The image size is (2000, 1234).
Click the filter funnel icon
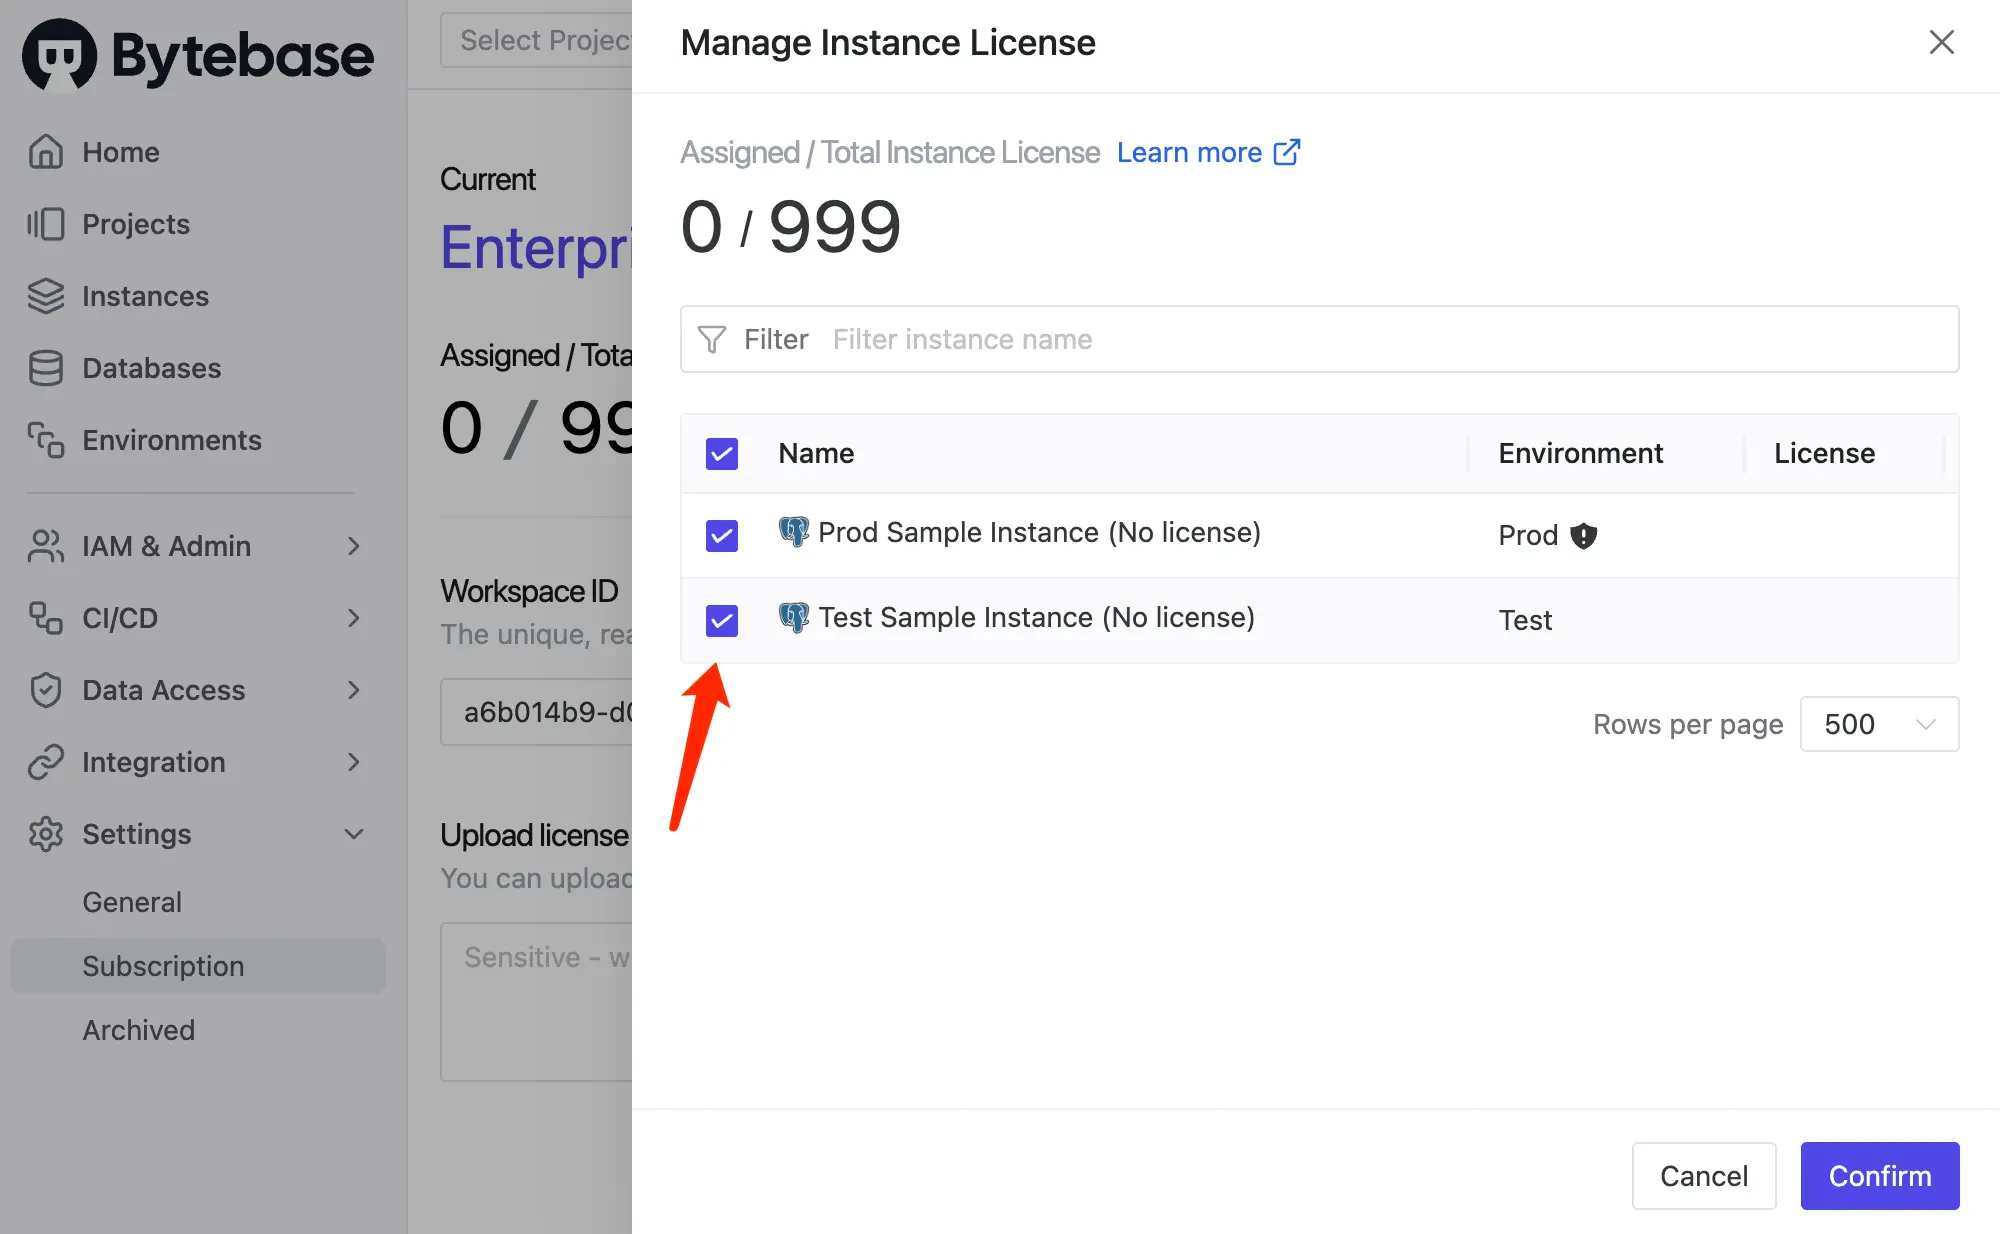click(x=711, y=339)
